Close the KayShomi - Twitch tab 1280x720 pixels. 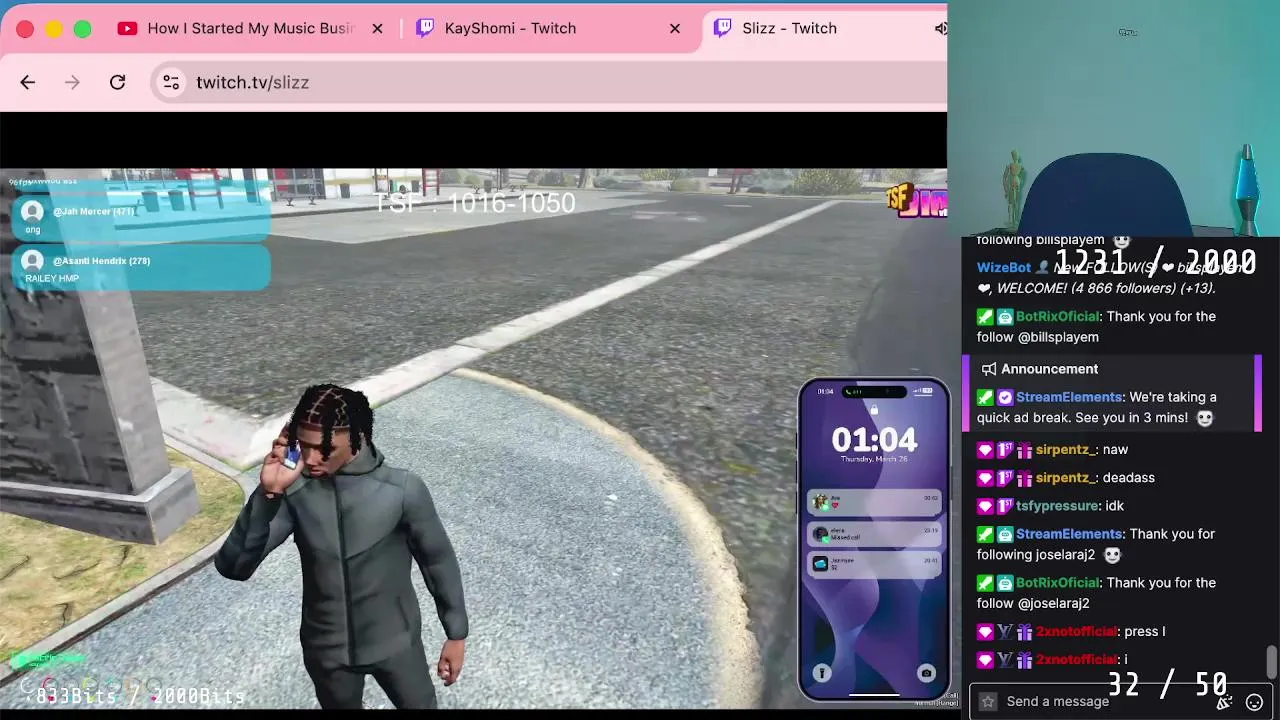pyautogui.click(x=675, y=29)
